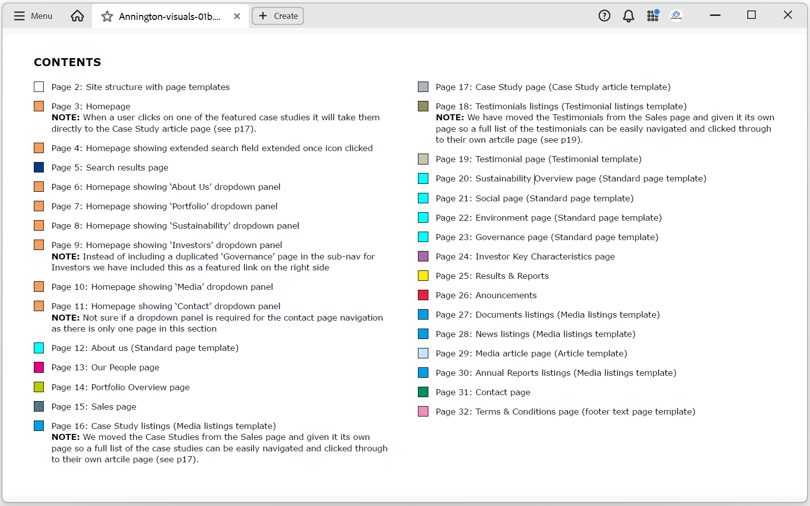The height and width of the screenshot is (506, 810).
Task: Click 'Page 14: Portfolio Overview page' entry
Action: (120, 387)
